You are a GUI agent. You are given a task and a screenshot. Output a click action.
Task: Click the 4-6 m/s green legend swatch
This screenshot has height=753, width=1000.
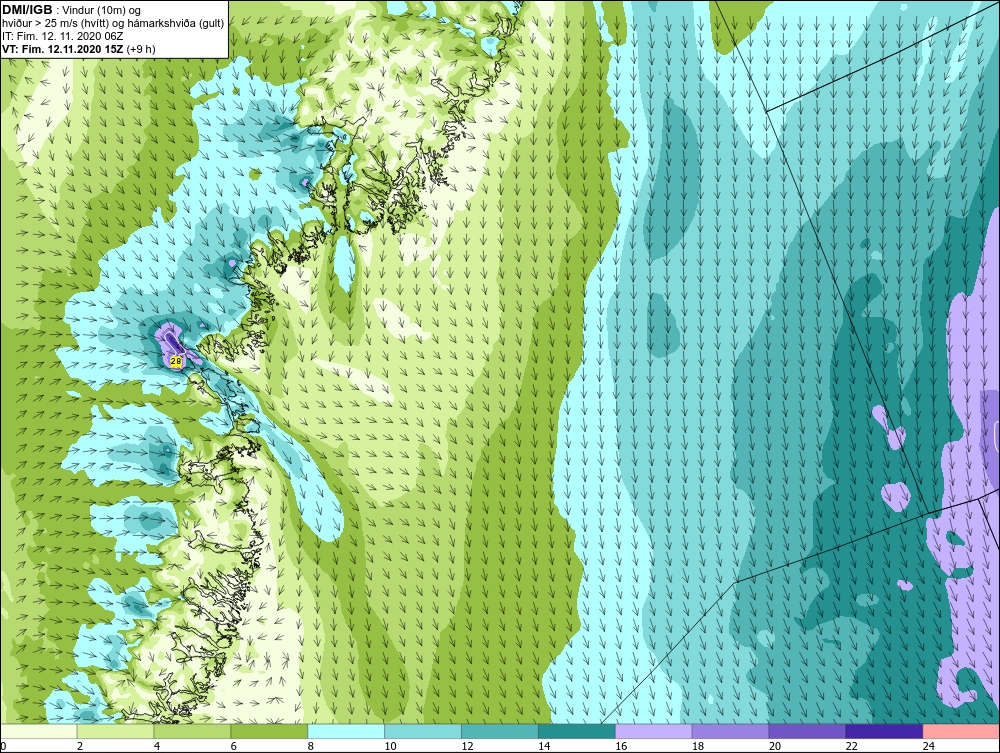point(192,731)
